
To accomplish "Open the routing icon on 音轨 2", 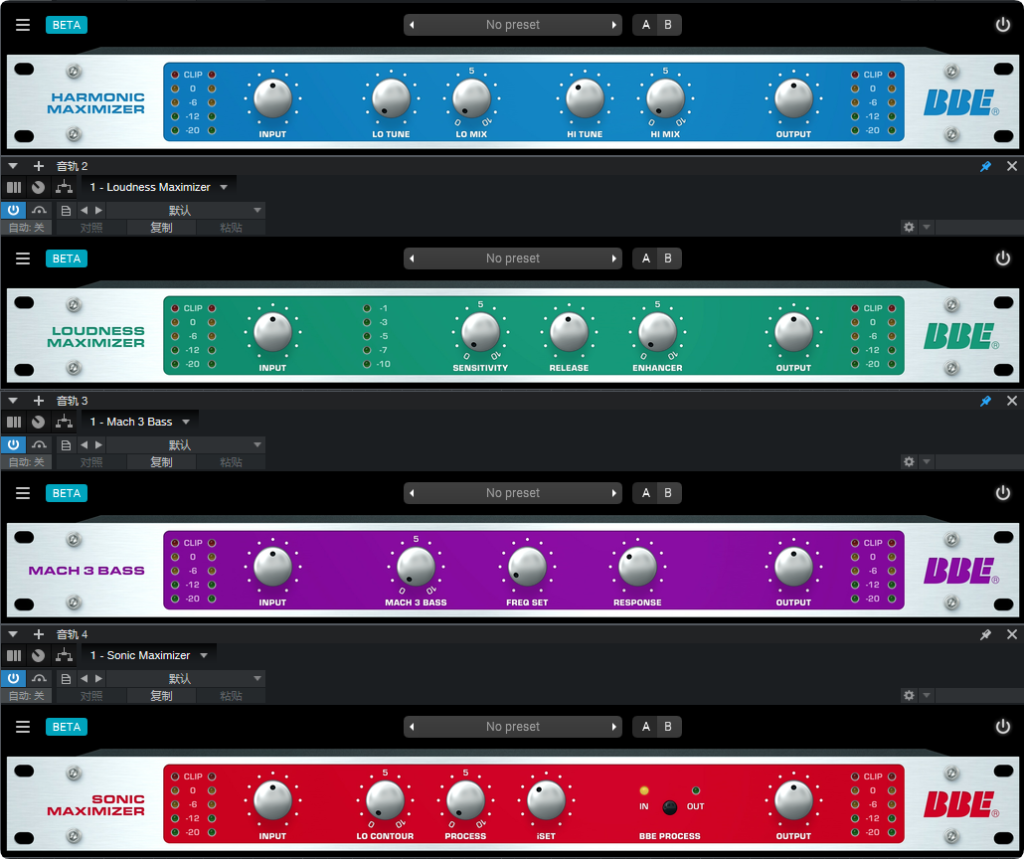I will pyautogui.click(x=64, y=187).
